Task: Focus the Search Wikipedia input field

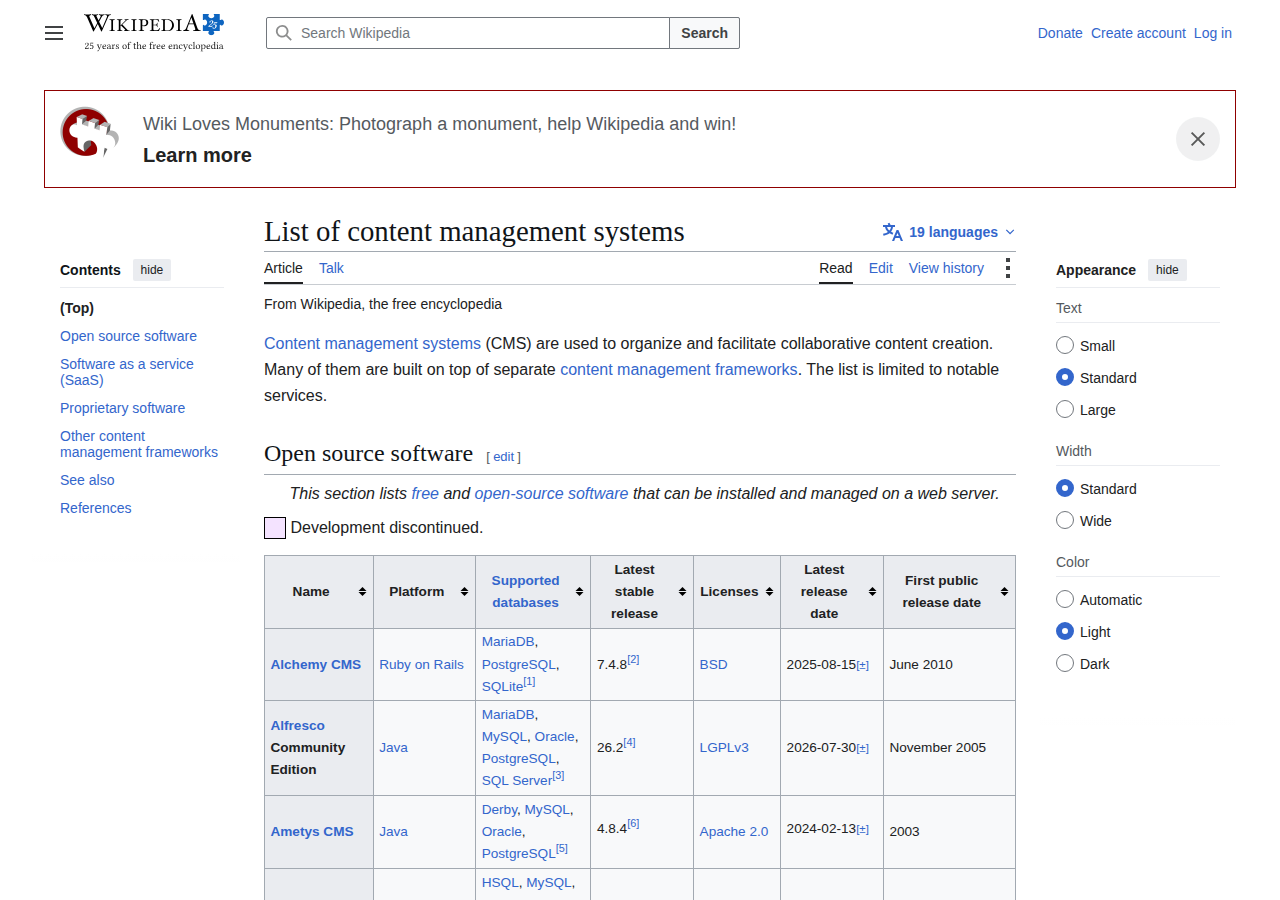Action: coord(468,33)
